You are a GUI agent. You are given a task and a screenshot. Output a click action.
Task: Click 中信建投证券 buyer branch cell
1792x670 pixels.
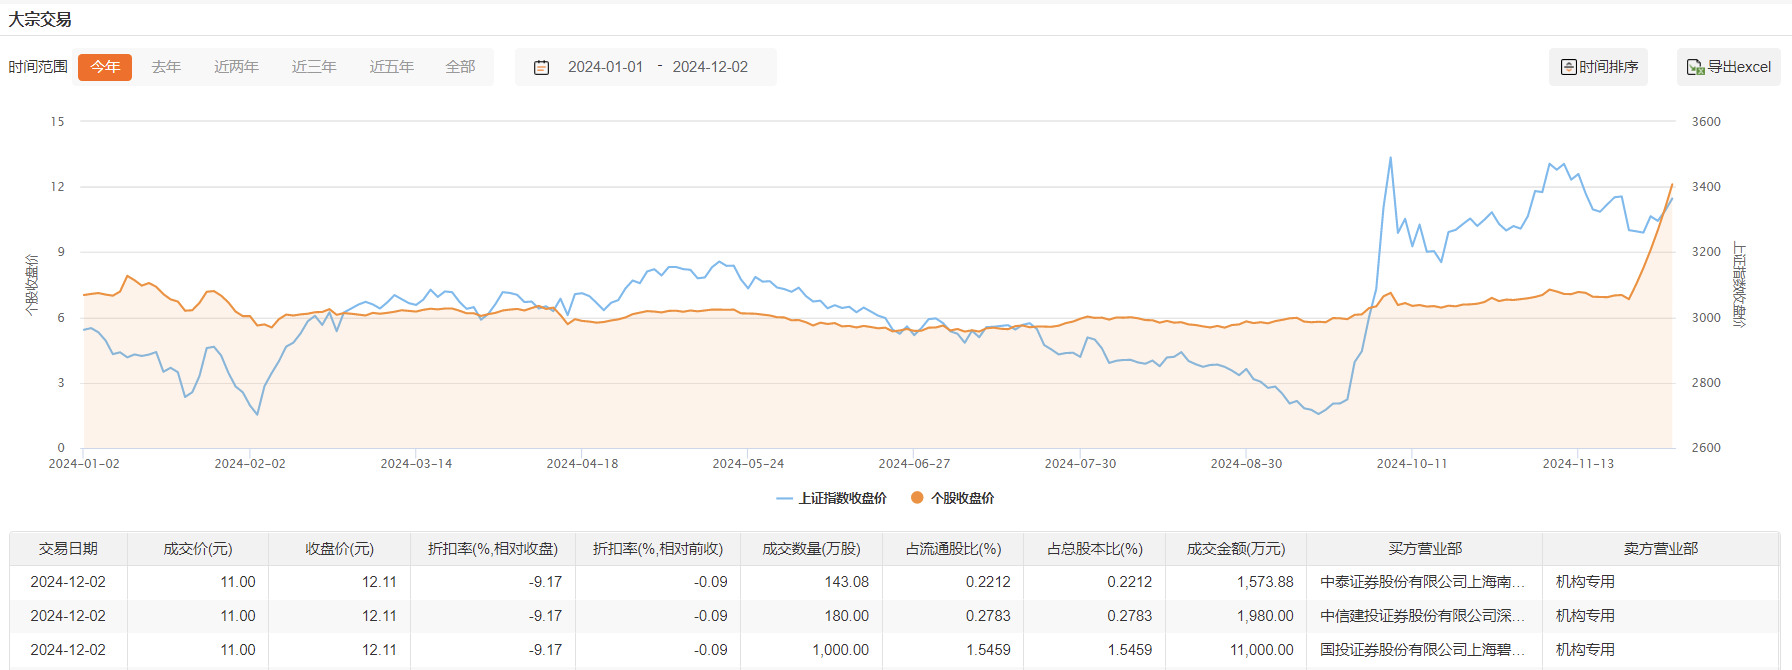[x=1422, y=616]
